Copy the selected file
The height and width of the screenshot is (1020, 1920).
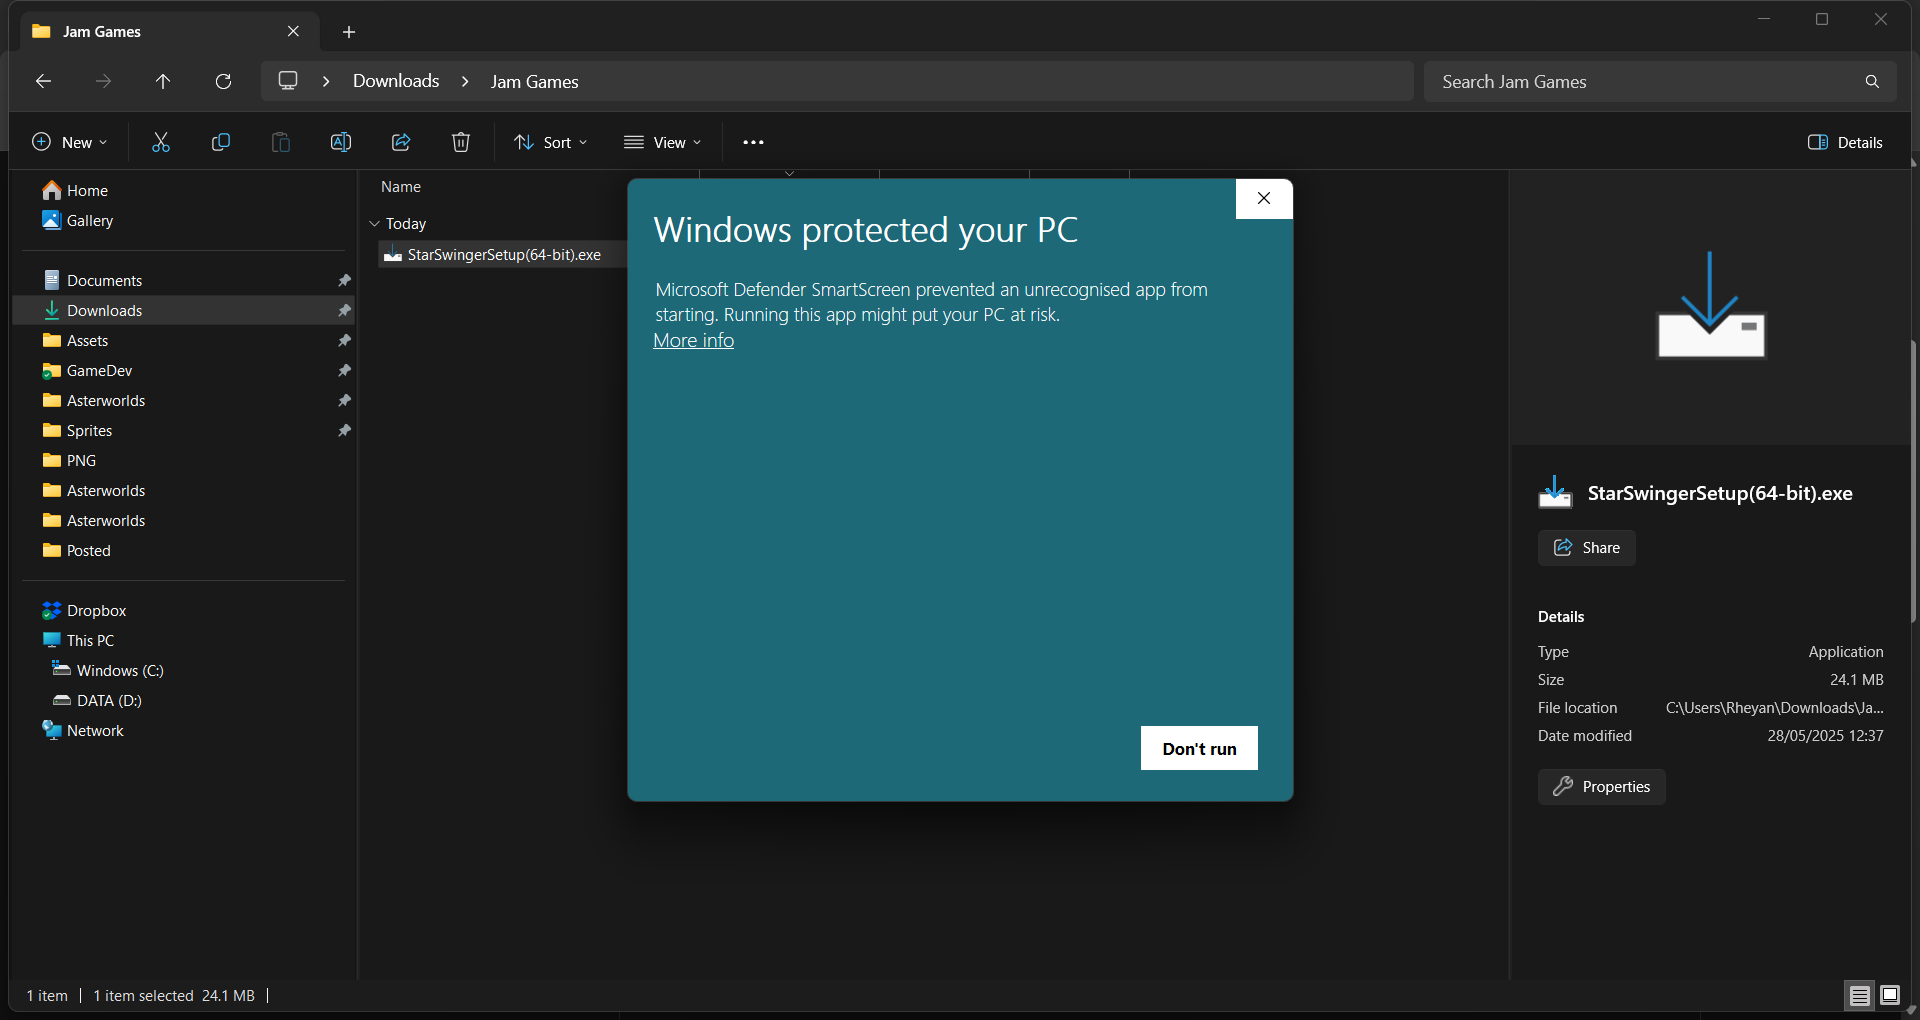(221, 142)
